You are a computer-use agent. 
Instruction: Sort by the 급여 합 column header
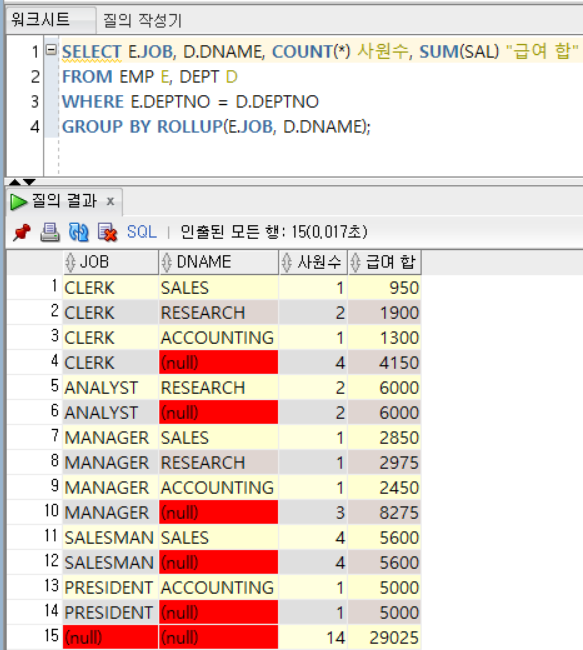pos(385,262)
